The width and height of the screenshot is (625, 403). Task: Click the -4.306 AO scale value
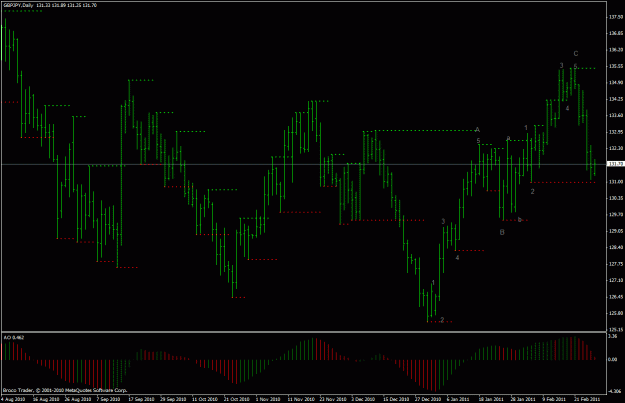click(x=614, y=391)
